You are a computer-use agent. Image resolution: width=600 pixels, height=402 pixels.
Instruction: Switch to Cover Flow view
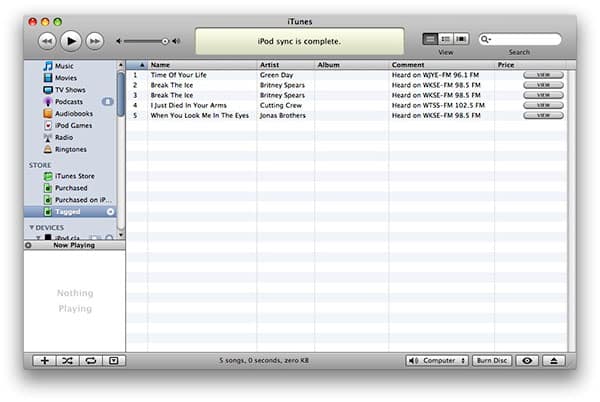coord(461,39)
